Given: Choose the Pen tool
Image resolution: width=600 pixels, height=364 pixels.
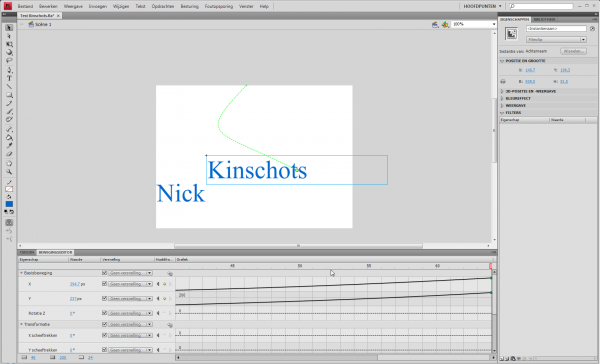Looking at the screenshot, I should tap(9, 70).
